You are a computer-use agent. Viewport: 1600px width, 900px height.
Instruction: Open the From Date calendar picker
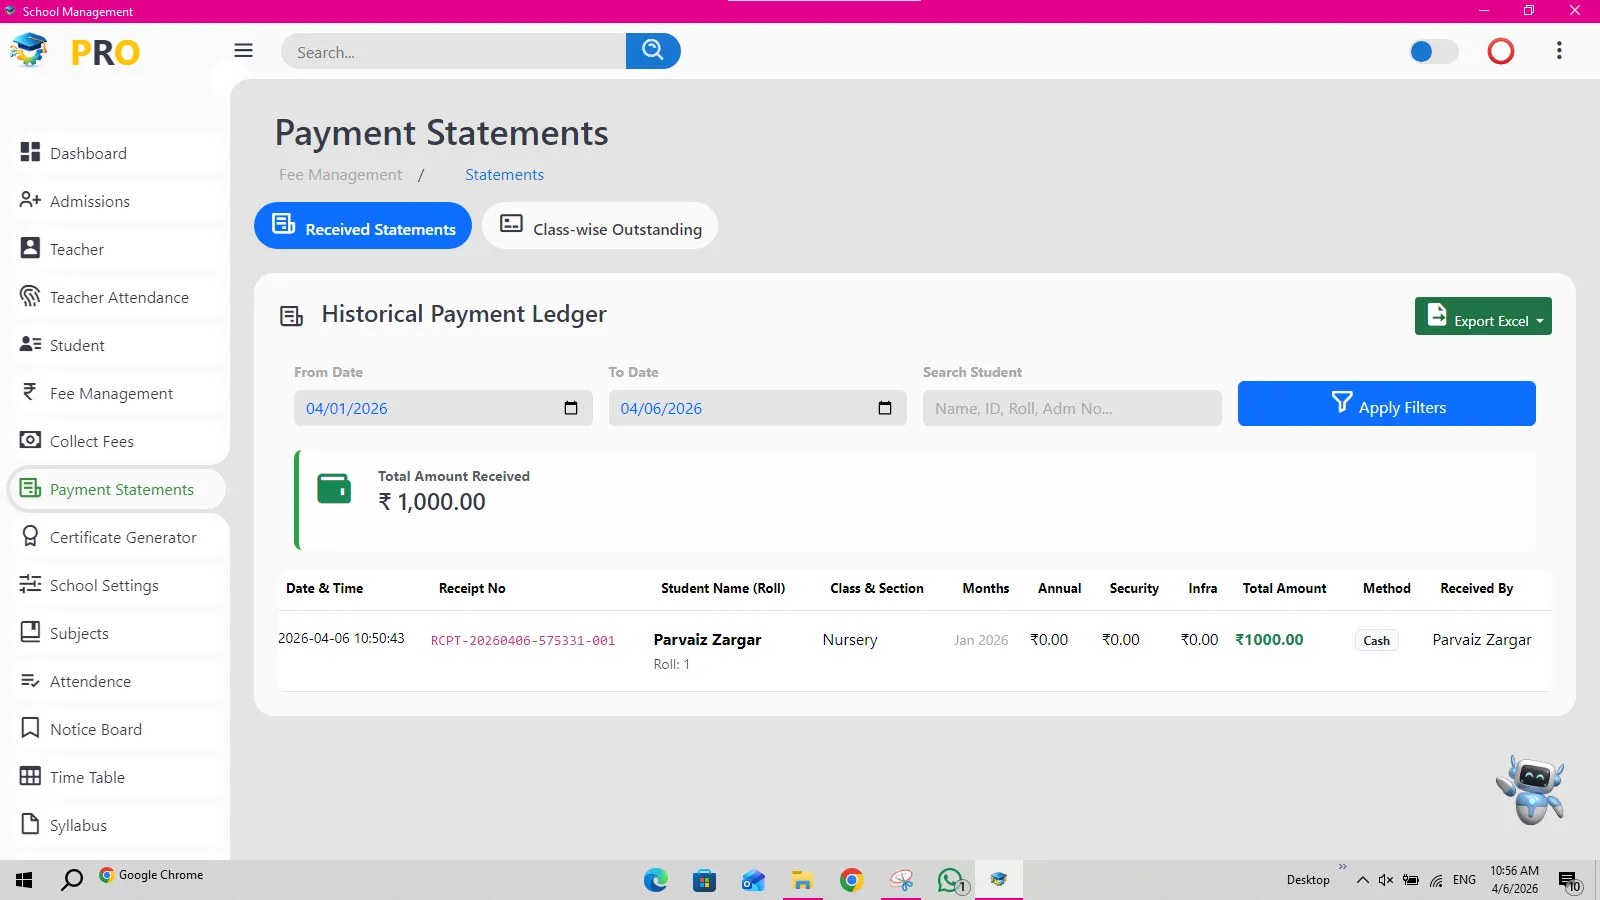571,408
